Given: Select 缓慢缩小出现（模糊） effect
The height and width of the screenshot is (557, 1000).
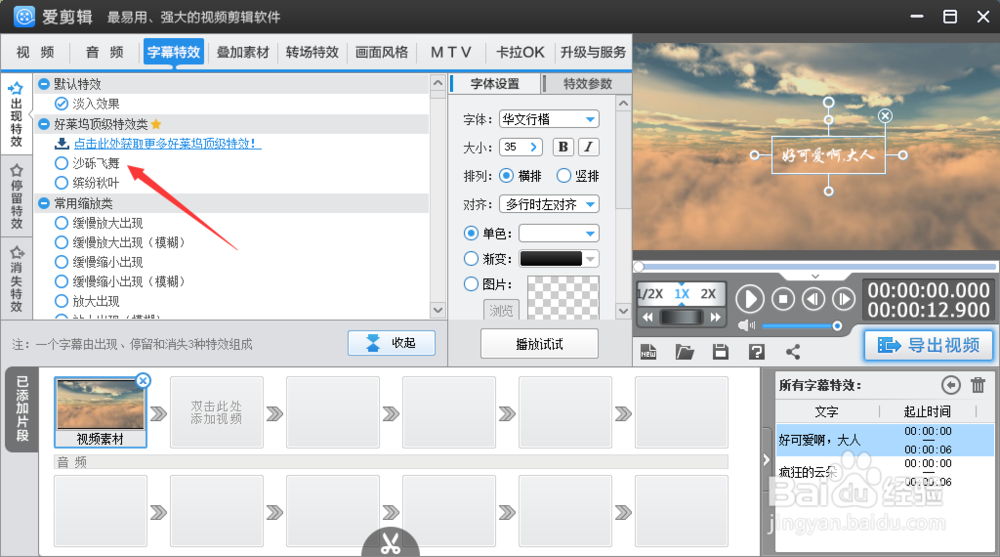Looking at the screenshot, I should coord(61,281).
